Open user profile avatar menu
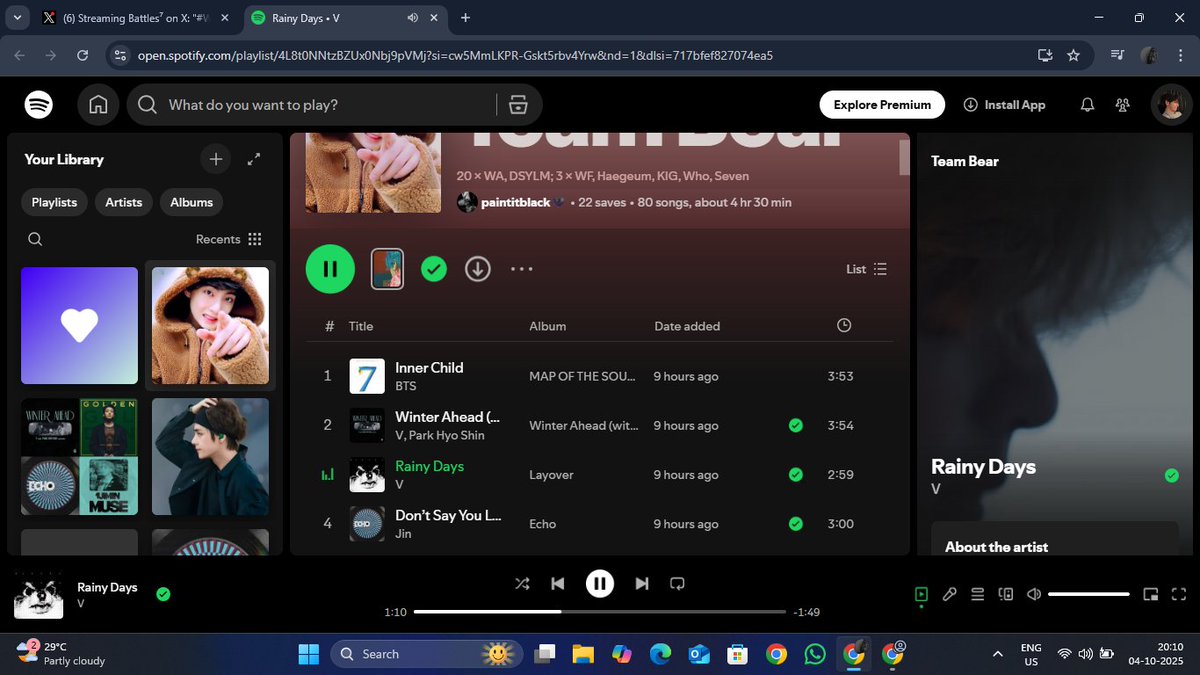 coord(1169,104)
